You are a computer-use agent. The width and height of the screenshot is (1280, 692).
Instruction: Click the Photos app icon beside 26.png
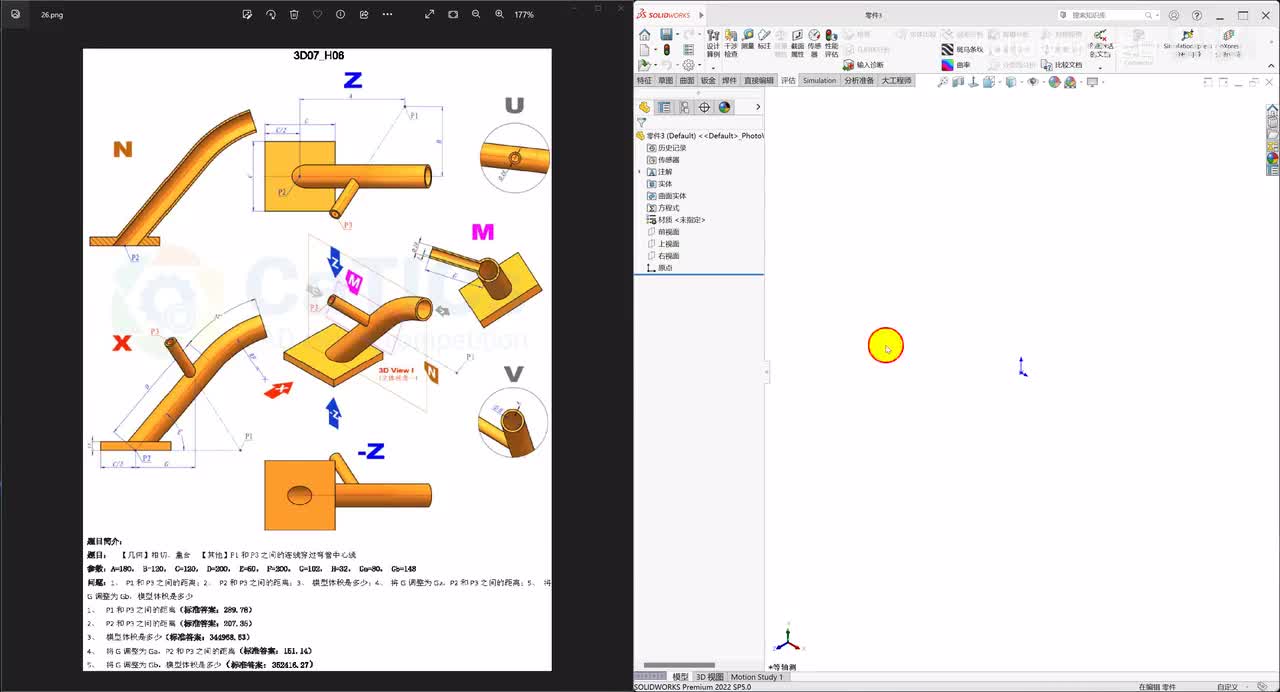pos(15,14)
